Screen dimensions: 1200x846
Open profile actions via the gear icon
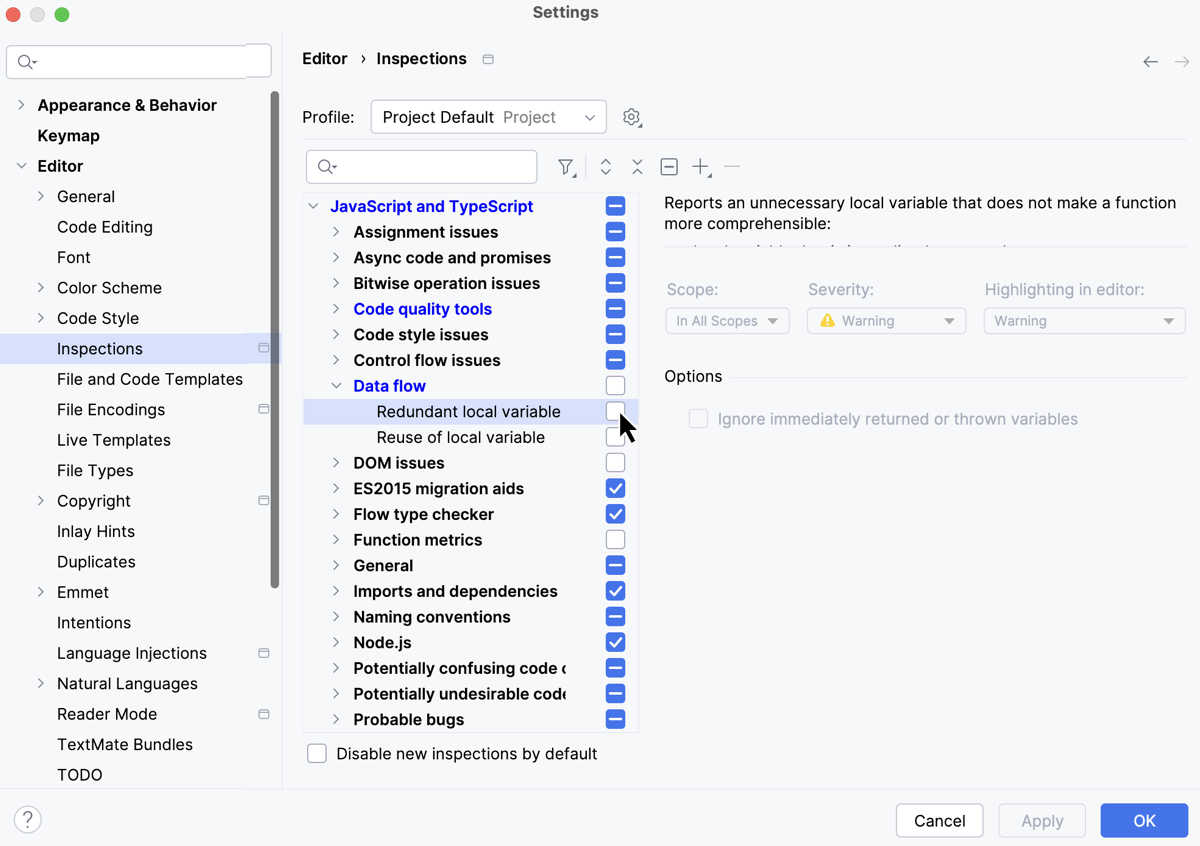pos(632,117)
